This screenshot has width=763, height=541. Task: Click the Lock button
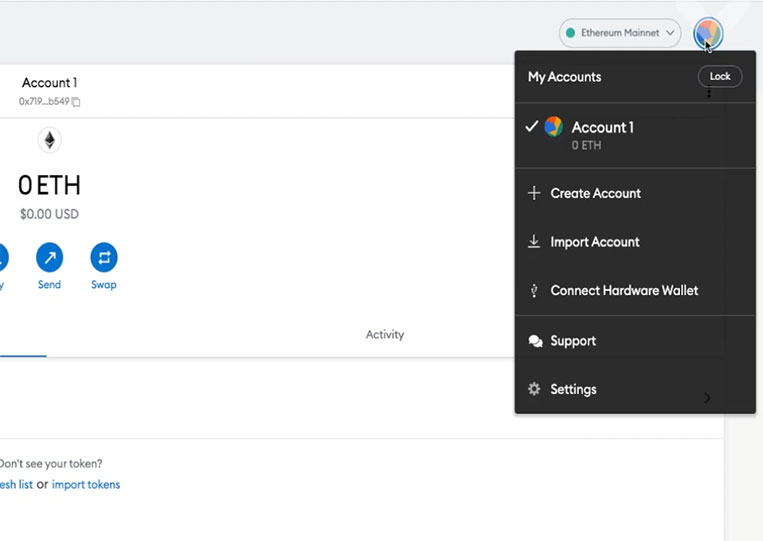pyautogui.click(x=720, y=76)
